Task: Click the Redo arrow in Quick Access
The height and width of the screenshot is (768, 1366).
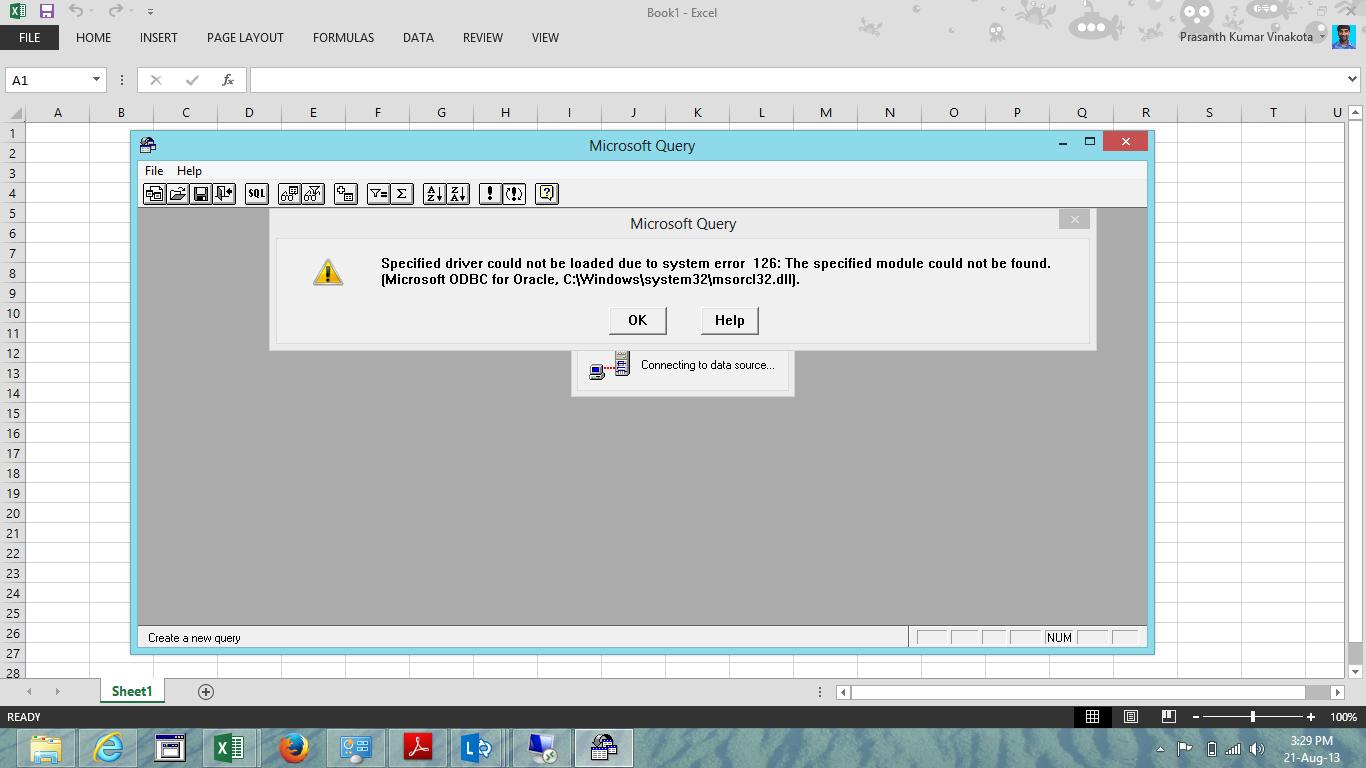Action: coord(116,11)
